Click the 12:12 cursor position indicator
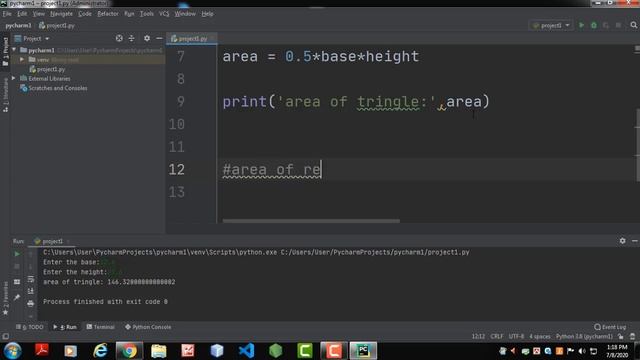Image resolution: width=640 pixels, height=360 pixels. [x=478, y=336]
